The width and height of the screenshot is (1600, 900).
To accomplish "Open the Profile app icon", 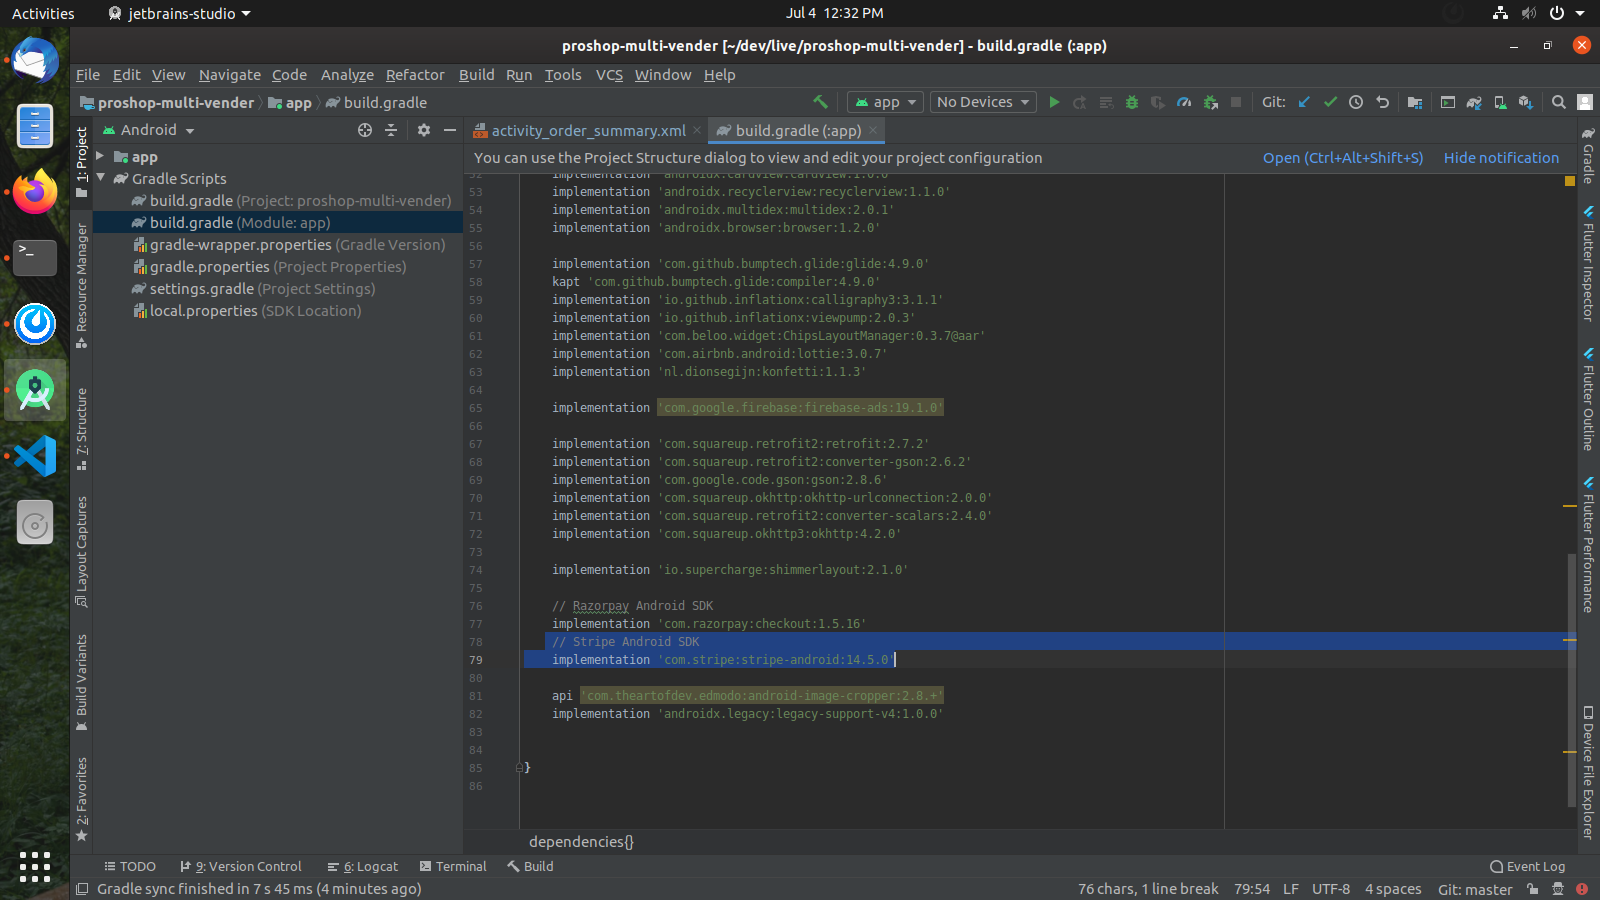I will pos(1184,102).
